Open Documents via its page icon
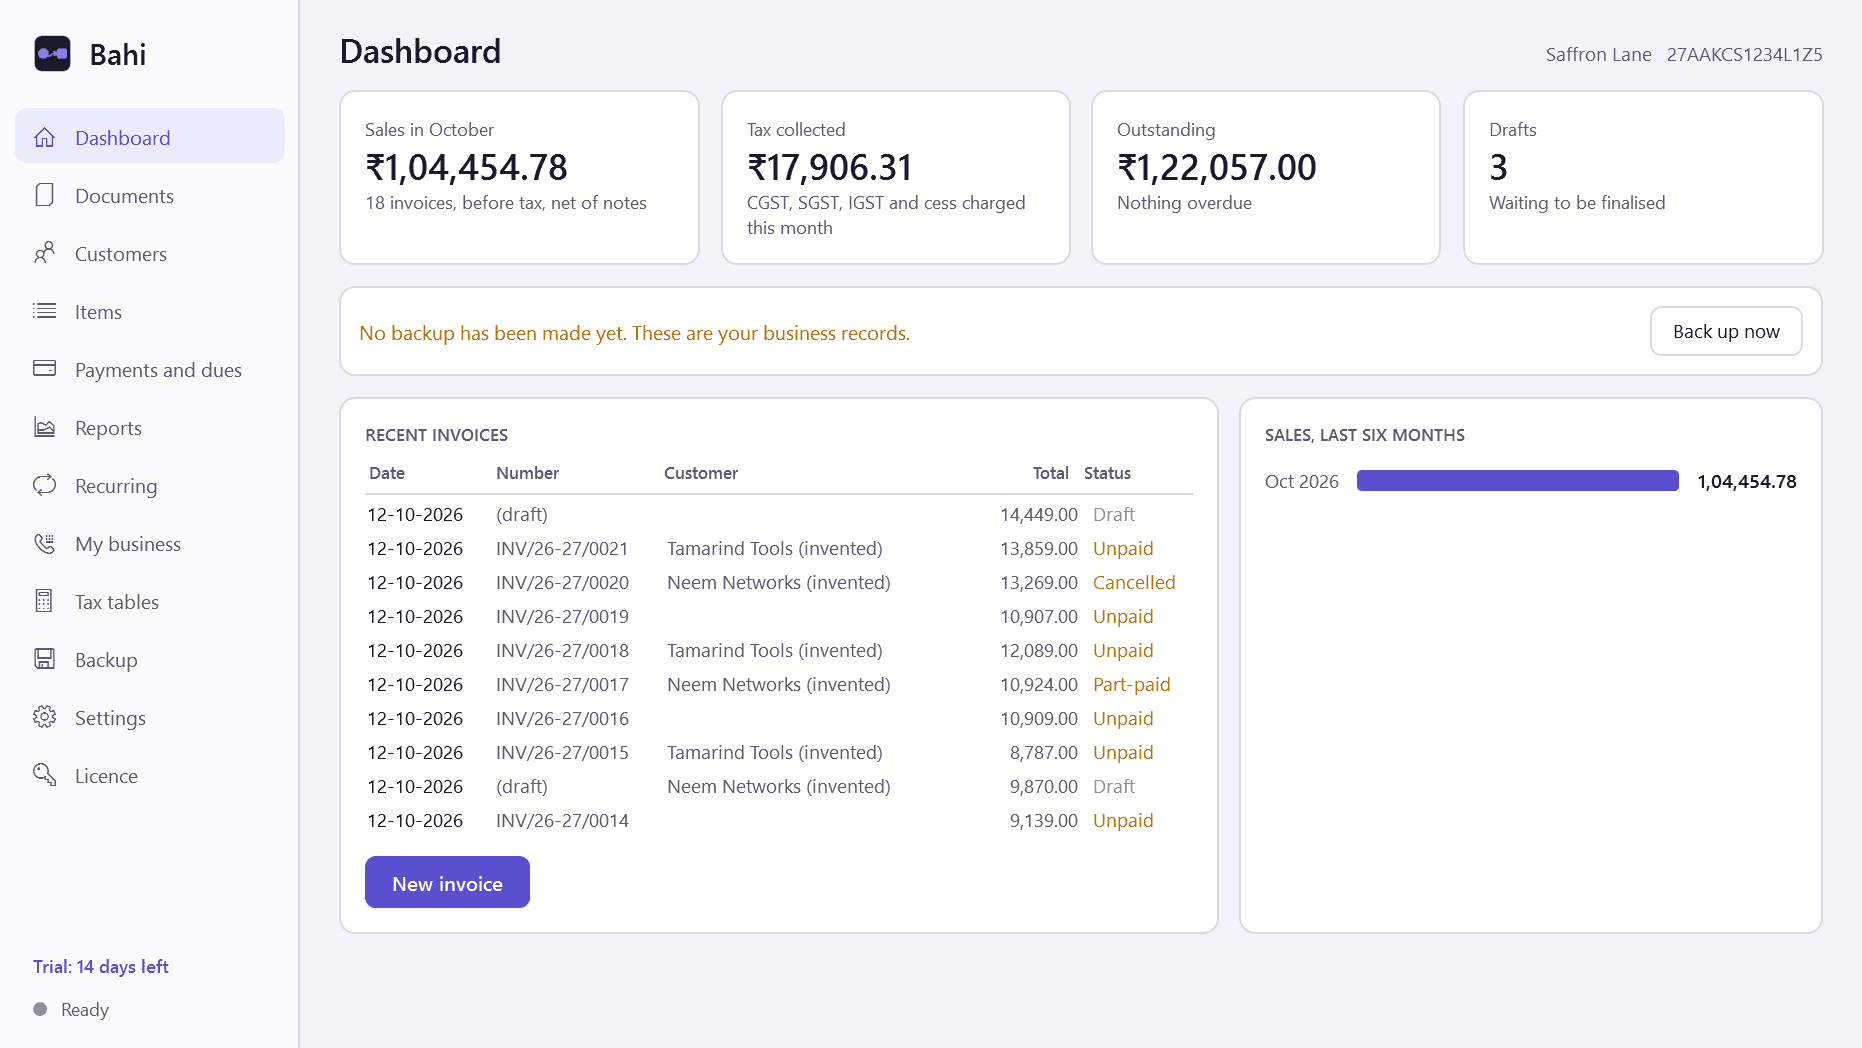This screenshot has height=1048, width=1862. [44, 195]
